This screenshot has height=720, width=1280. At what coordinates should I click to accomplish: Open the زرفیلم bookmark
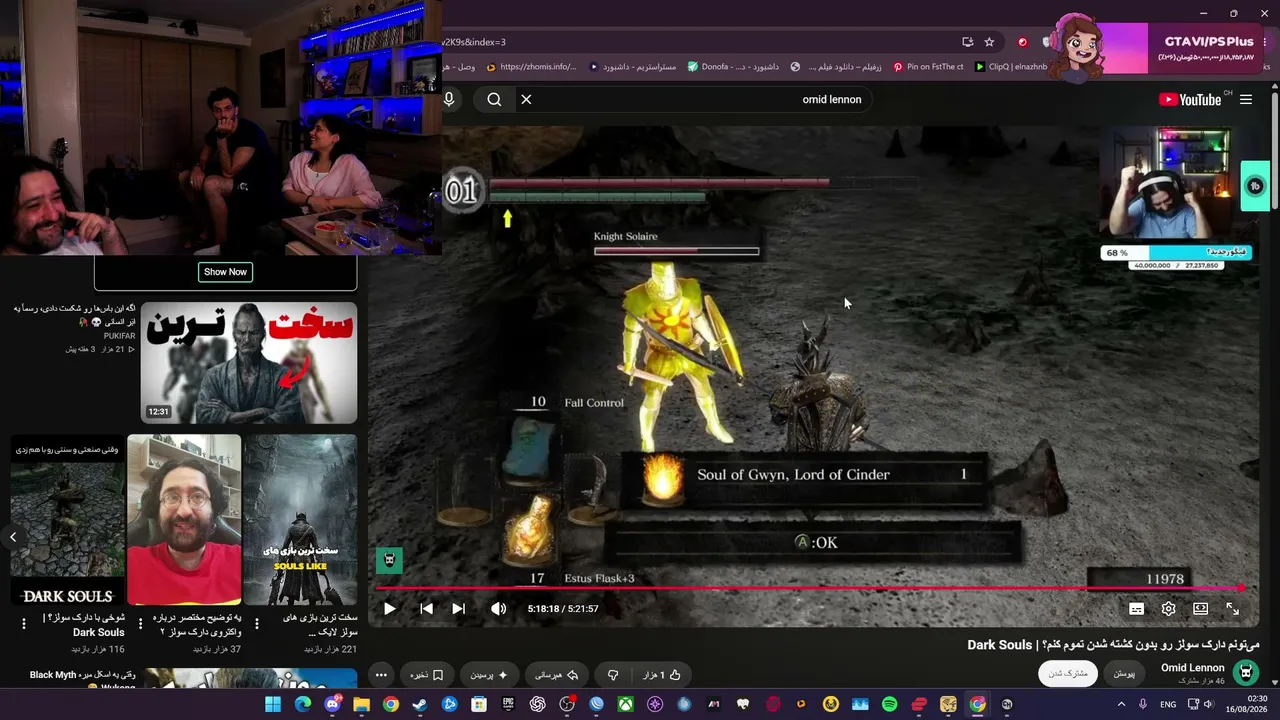pos(836,67)
